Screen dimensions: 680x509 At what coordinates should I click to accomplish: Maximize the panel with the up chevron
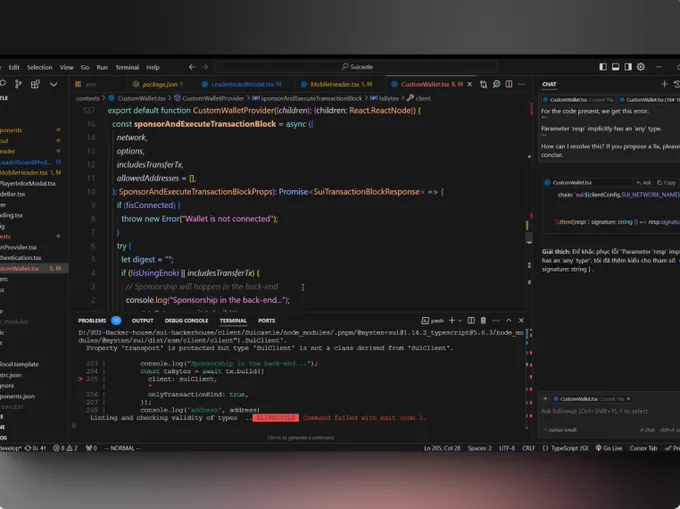point(509,320)
